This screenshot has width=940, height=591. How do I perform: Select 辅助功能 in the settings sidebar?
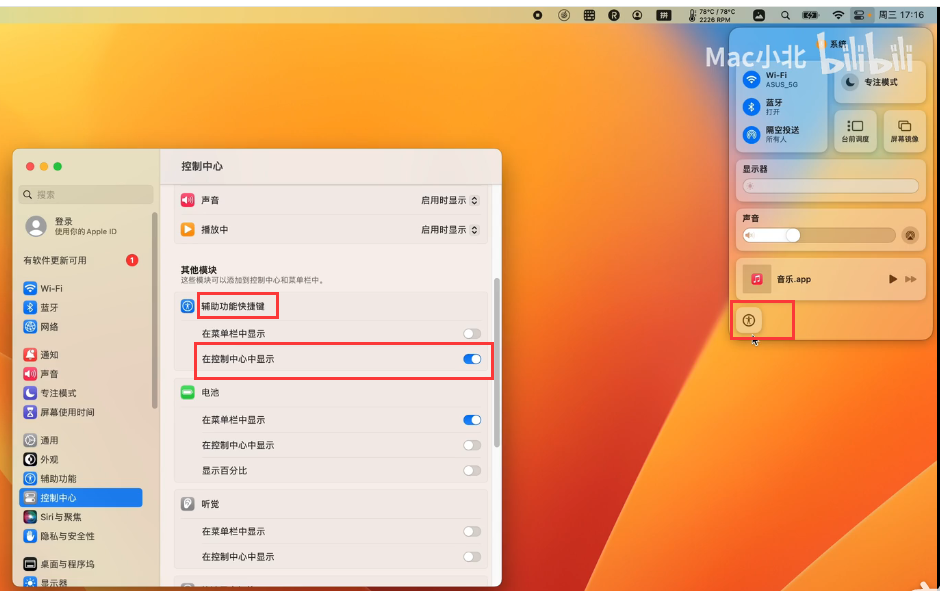(81, 479)
